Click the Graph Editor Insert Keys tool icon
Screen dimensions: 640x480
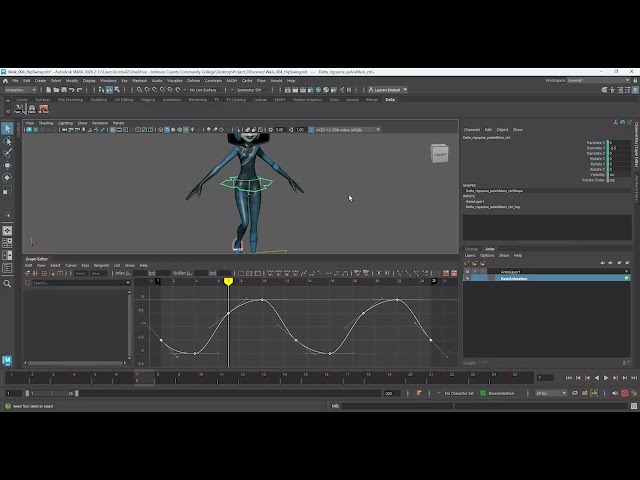tap(35, 273)
